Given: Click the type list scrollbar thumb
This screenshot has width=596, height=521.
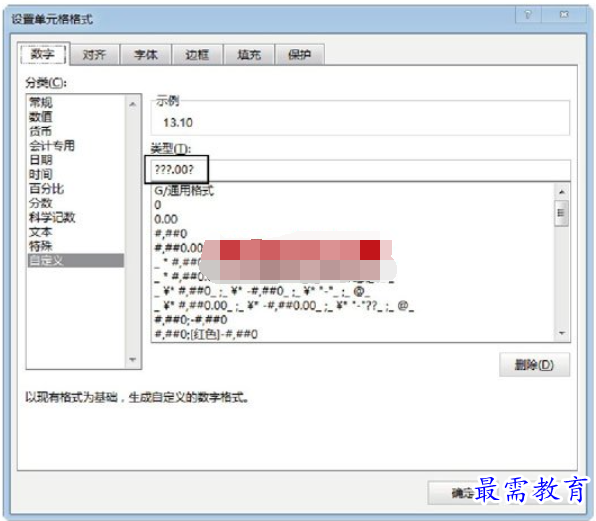Looking at the screenshot, I should point(561,213).
